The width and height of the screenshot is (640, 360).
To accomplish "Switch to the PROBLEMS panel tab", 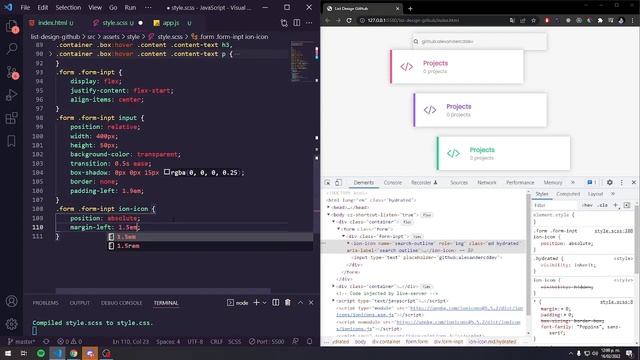I will pyautogui.click(x=45, y=303).
